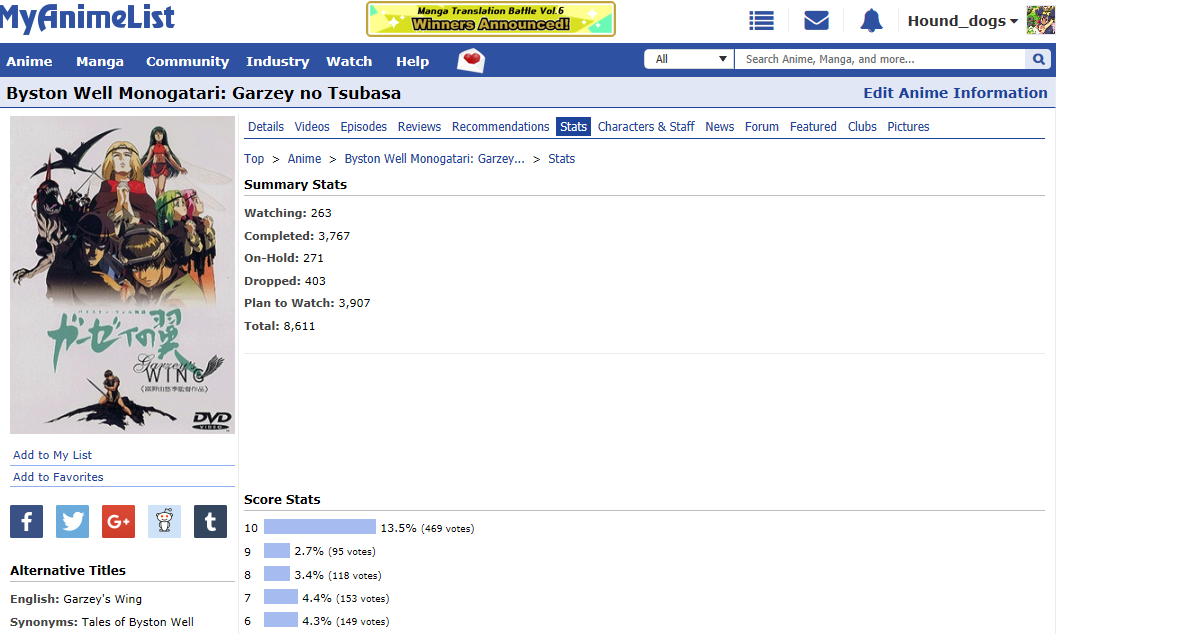Open the Help menu

click(413, 61)
